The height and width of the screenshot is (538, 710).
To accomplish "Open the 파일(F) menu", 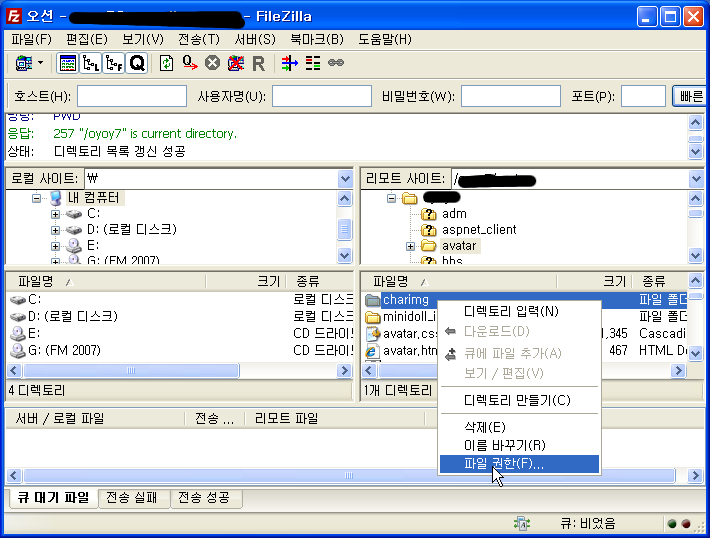I will tap(31, 39).
